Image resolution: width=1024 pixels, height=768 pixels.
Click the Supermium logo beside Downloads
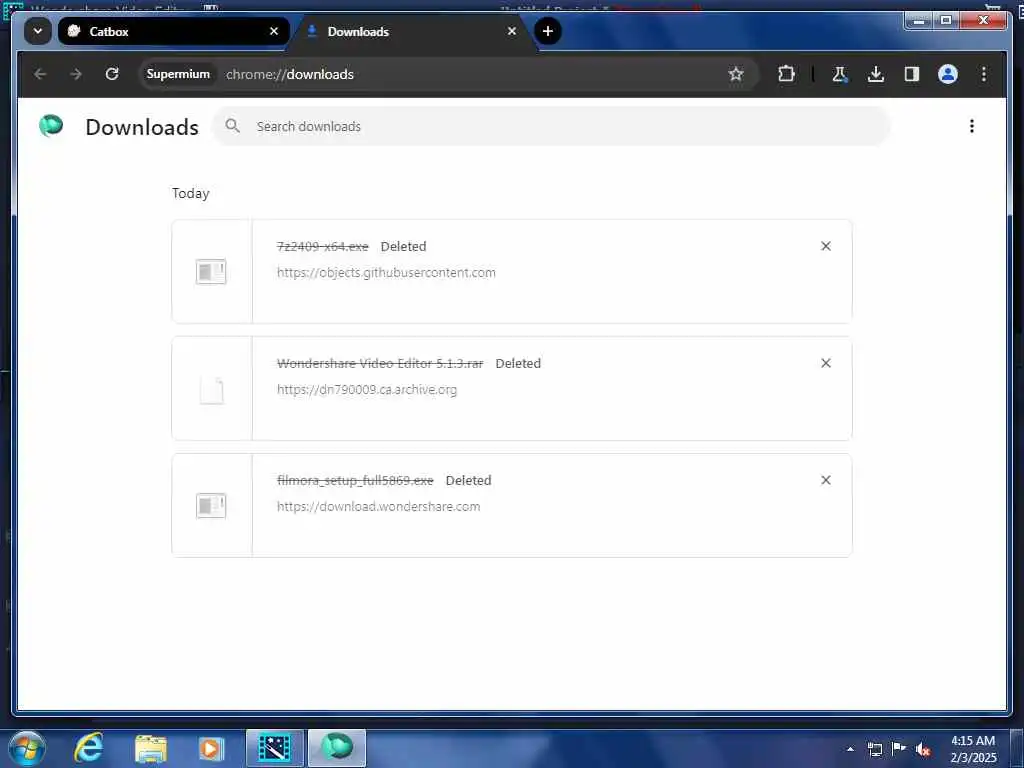click(51, 125)
